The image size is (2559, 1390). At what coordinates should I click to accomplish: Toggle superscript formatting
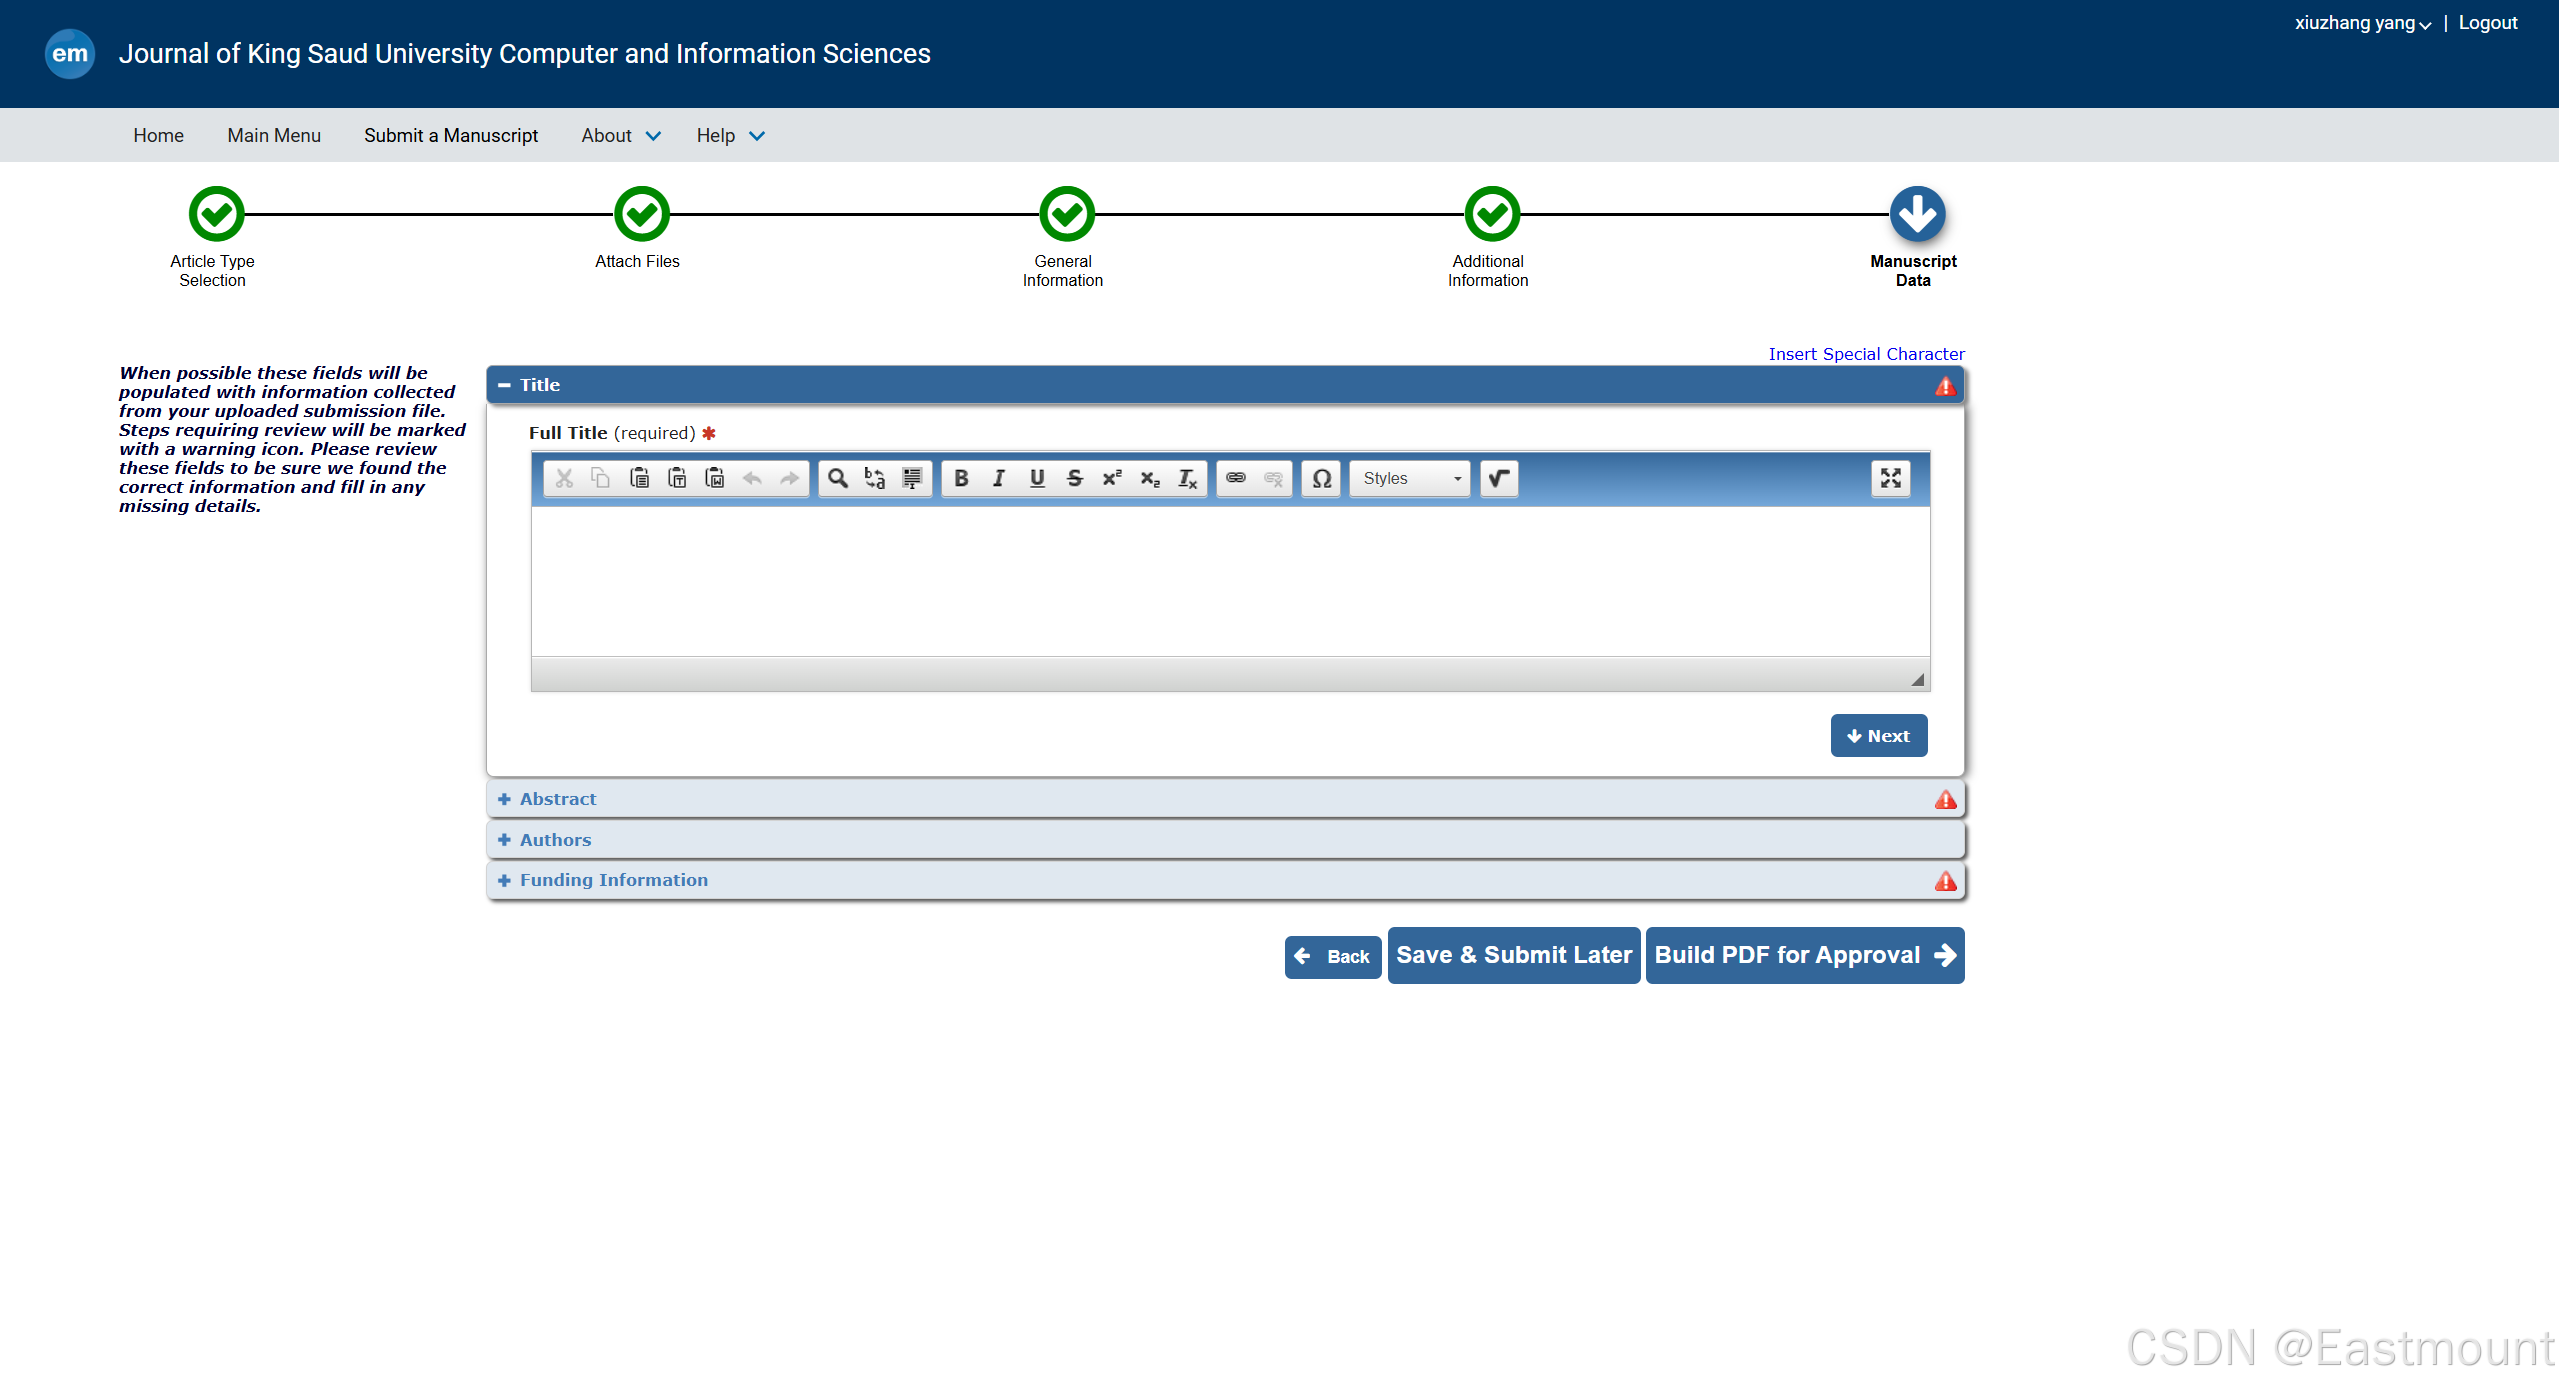(x=1112, y=478)
